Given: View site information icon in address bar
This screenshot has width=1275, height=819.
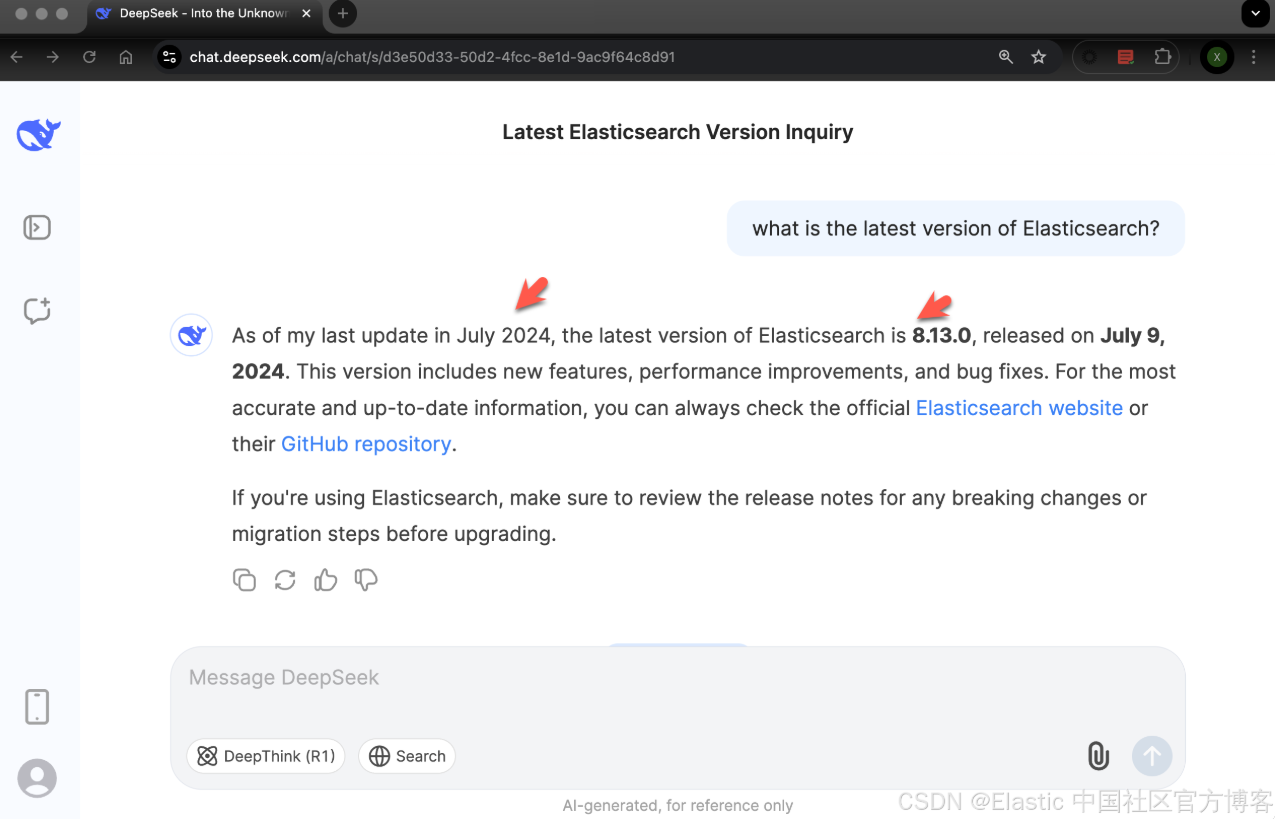Looking at the screenshot, I should click(x=170, y=57).
